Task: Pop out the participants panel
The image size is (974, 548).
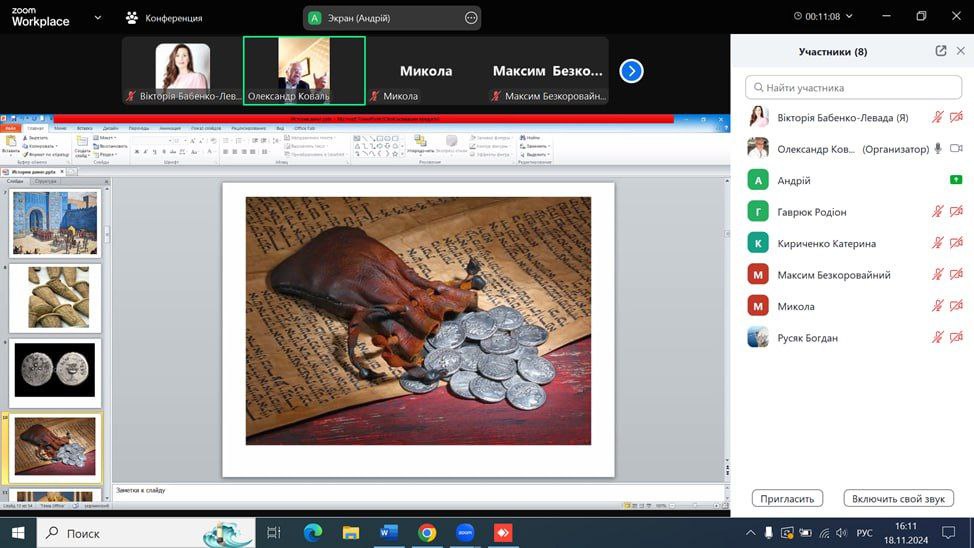Action: click(940, 51)
